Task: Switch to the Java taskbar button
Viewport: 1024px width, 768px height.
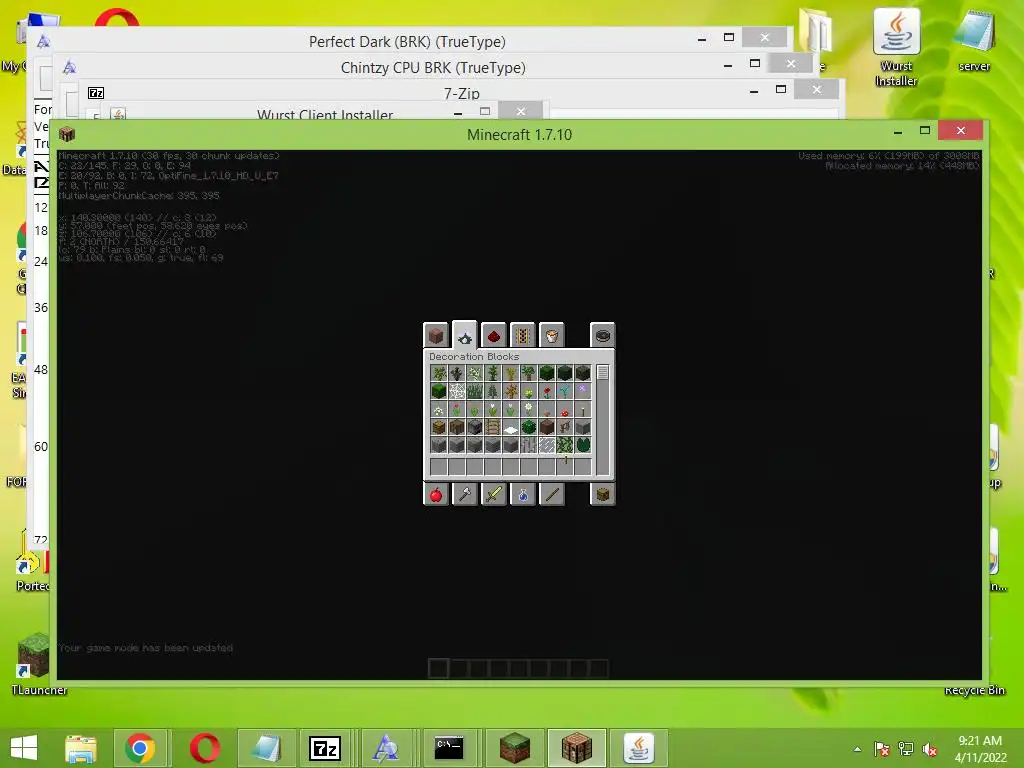Action: (638, 748)
